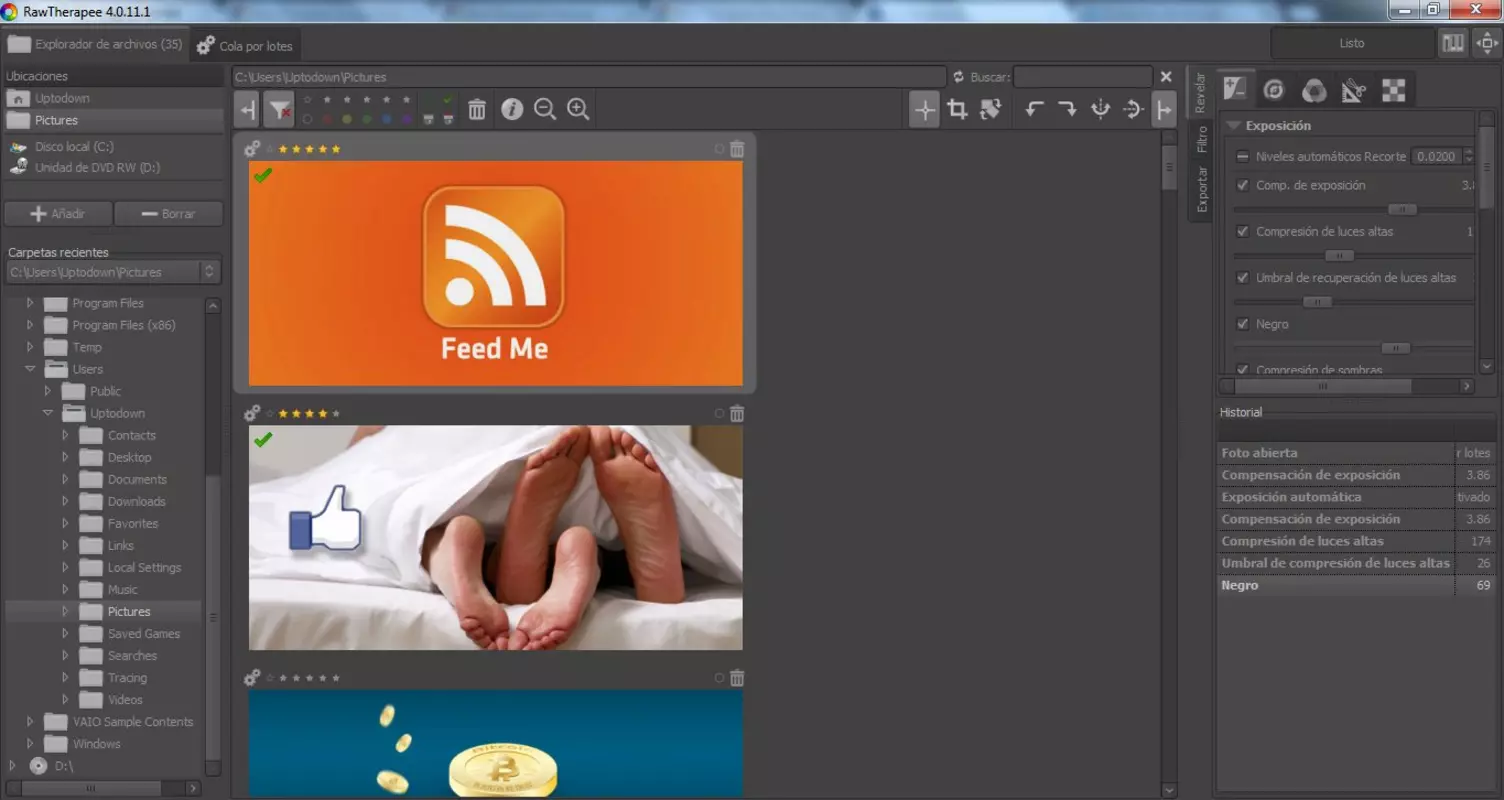Show the trash contents using the toolbar trash icon
The height and width of the screenshot is (800, 1504).
coord(477,109)
